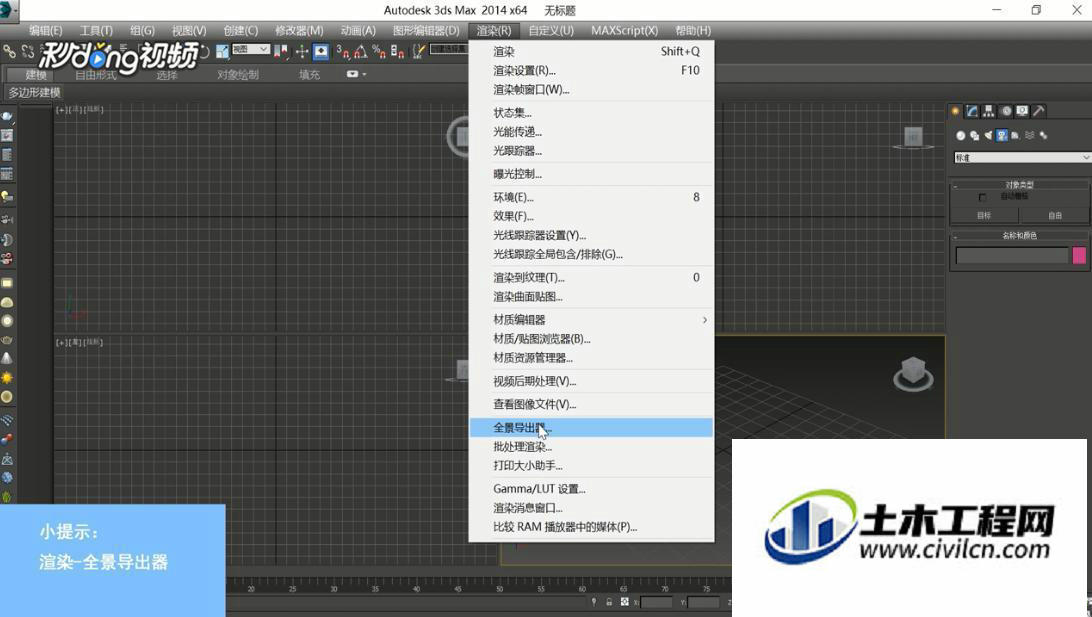This screenshot has height=617, width=1092.
Task: Click the X coordinate field in status bar
Action: click(x=657, y=602)
